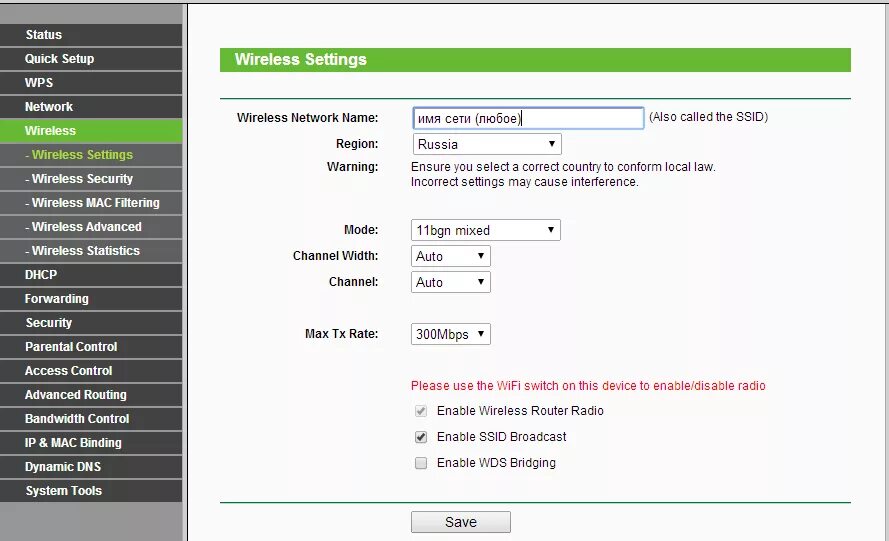Go to Wireless MAC Filtering
This screenshot has height=541, width=889.
(91, 202)
